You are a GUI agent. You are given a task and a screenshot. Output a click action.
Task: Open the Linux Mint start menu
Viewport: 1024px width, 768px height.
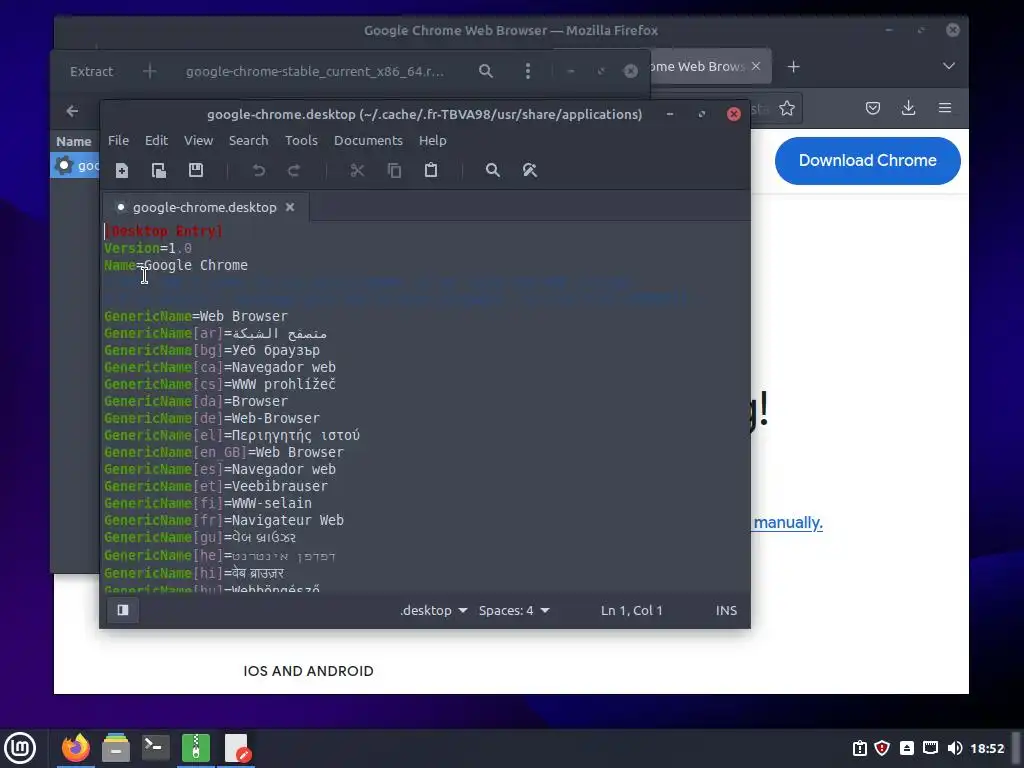coord(20,748)
